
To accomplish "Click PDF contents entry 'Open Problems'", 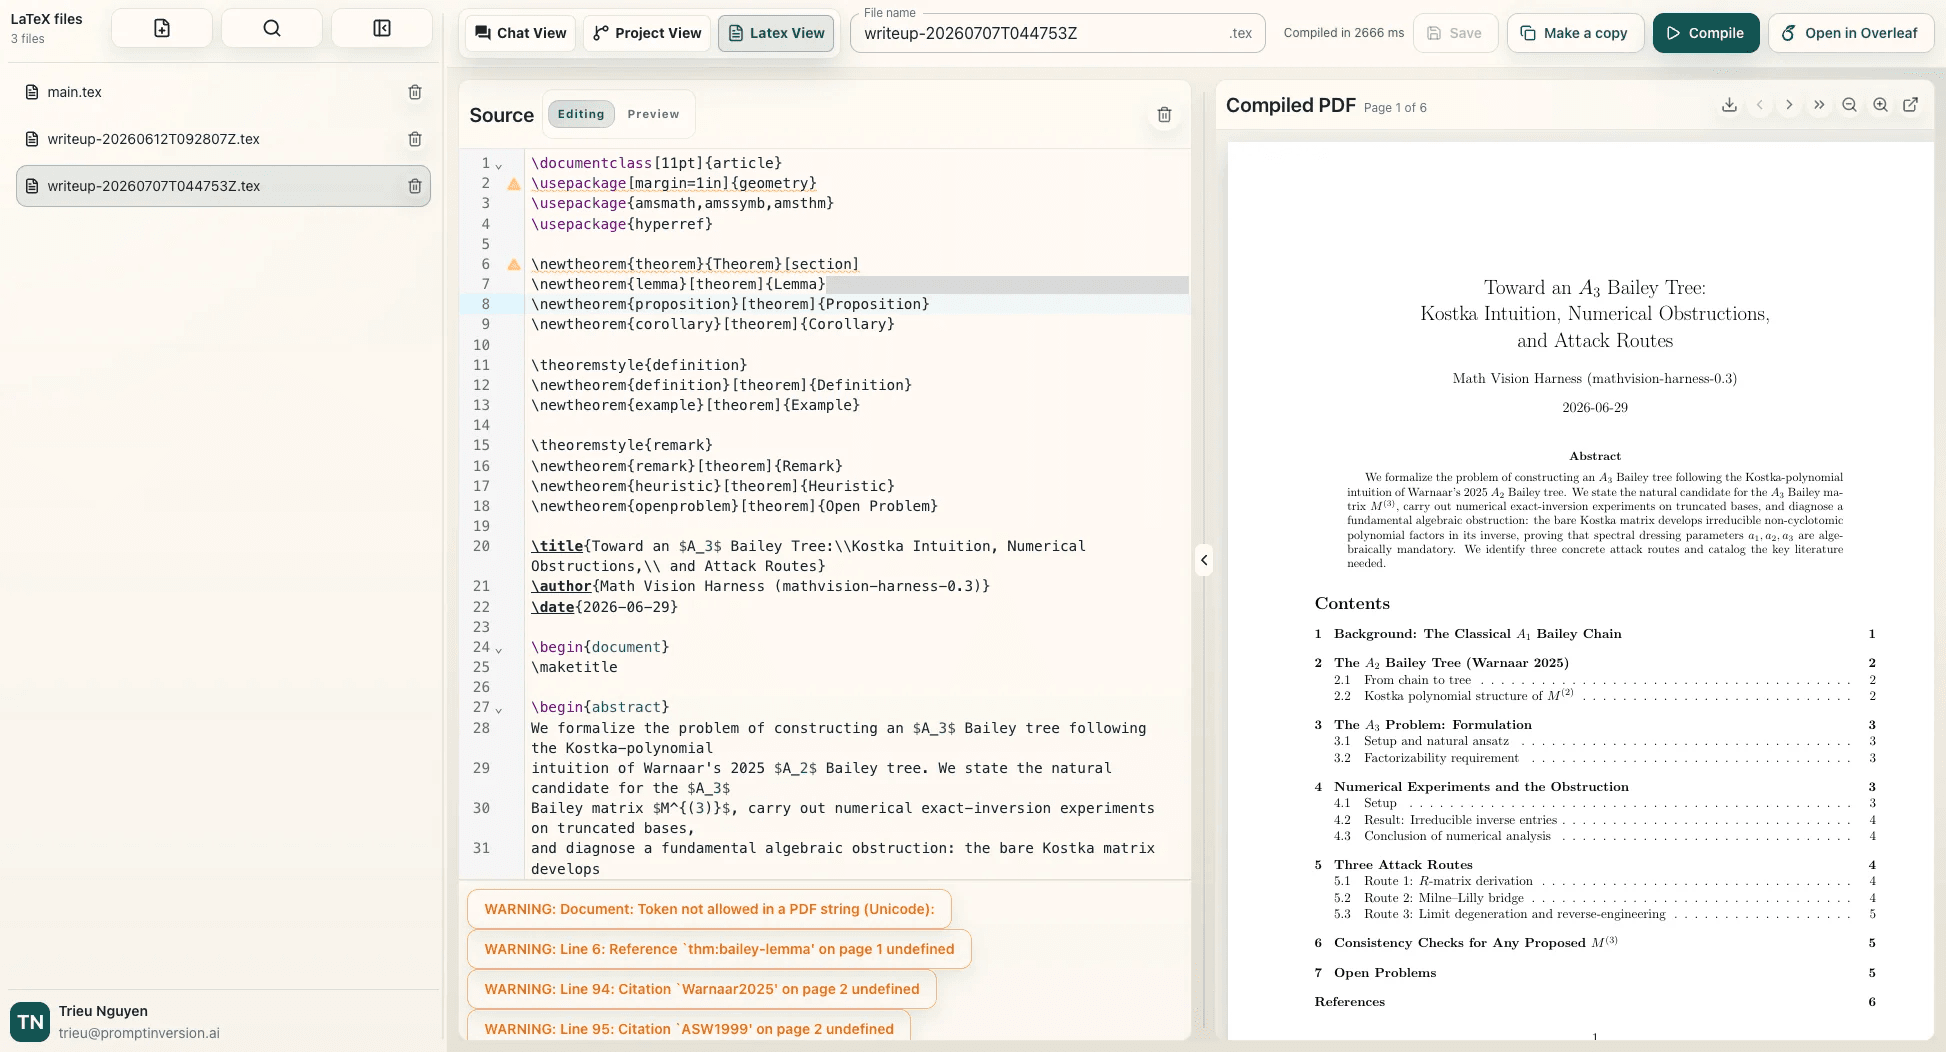I will click(x=1384, y=973).
